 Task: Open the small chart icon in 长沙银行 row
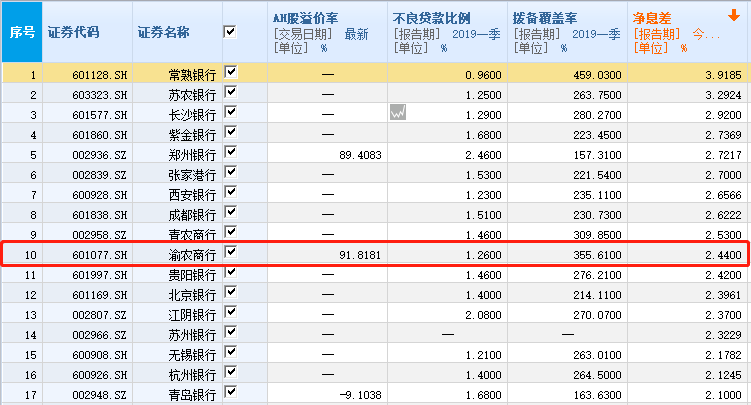click(x=398, y=112)
